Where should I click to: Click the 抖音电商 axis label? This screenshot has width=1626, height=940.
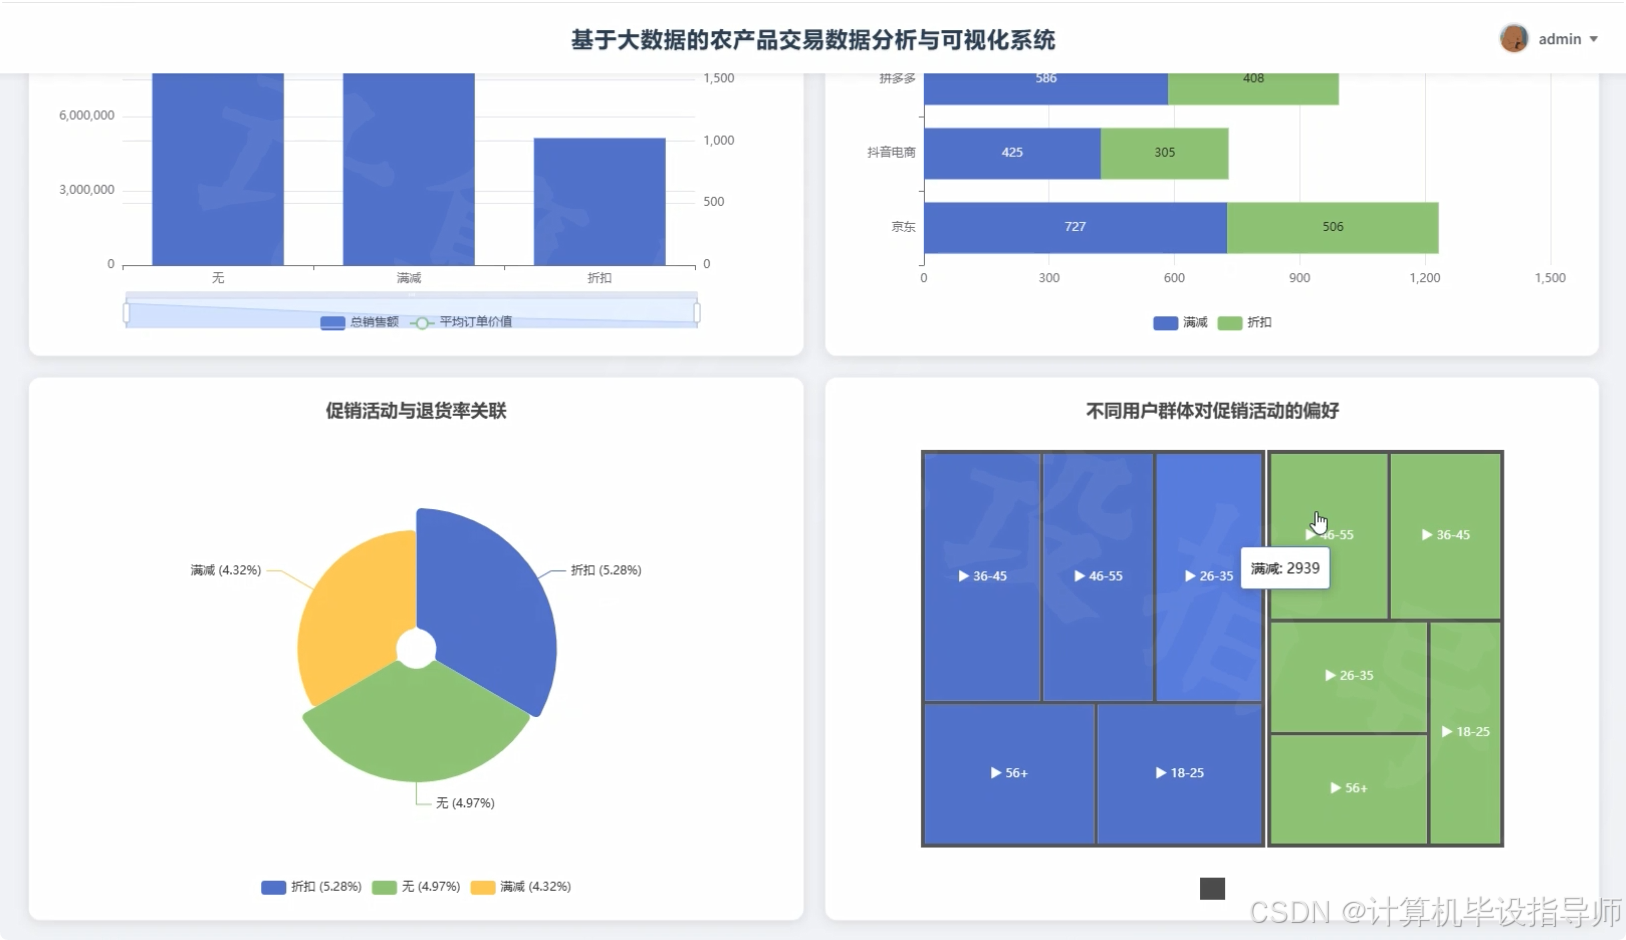click(891, 153)
